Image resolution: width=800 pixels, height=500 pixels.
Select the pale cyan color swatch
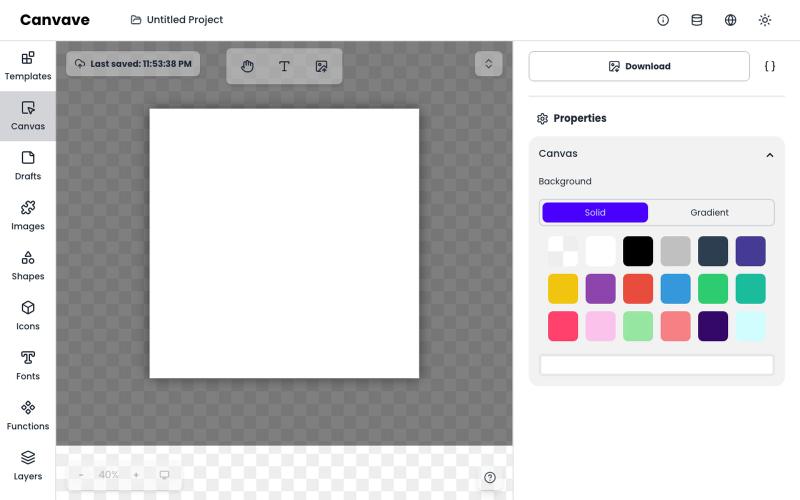coord(751,326)
